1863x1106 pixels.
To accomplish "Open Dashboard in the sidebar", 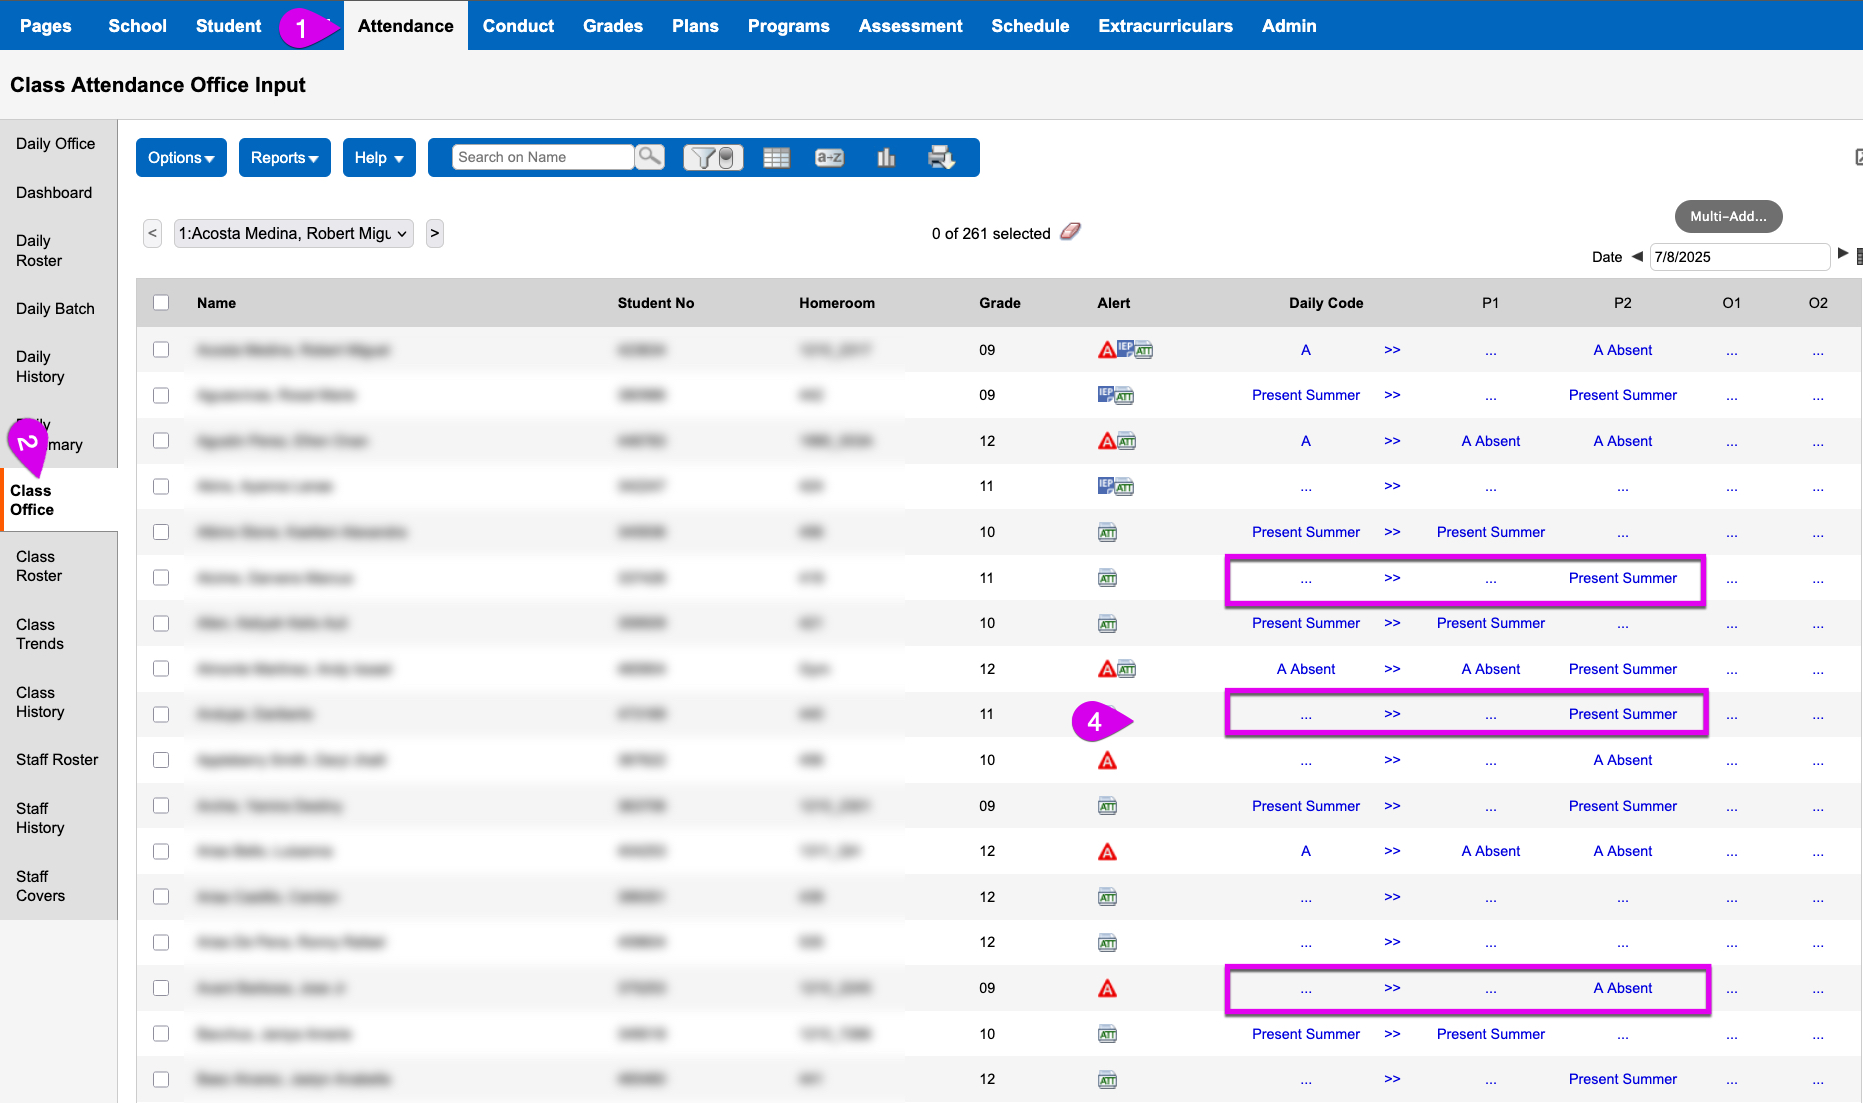I will (54, 193).
